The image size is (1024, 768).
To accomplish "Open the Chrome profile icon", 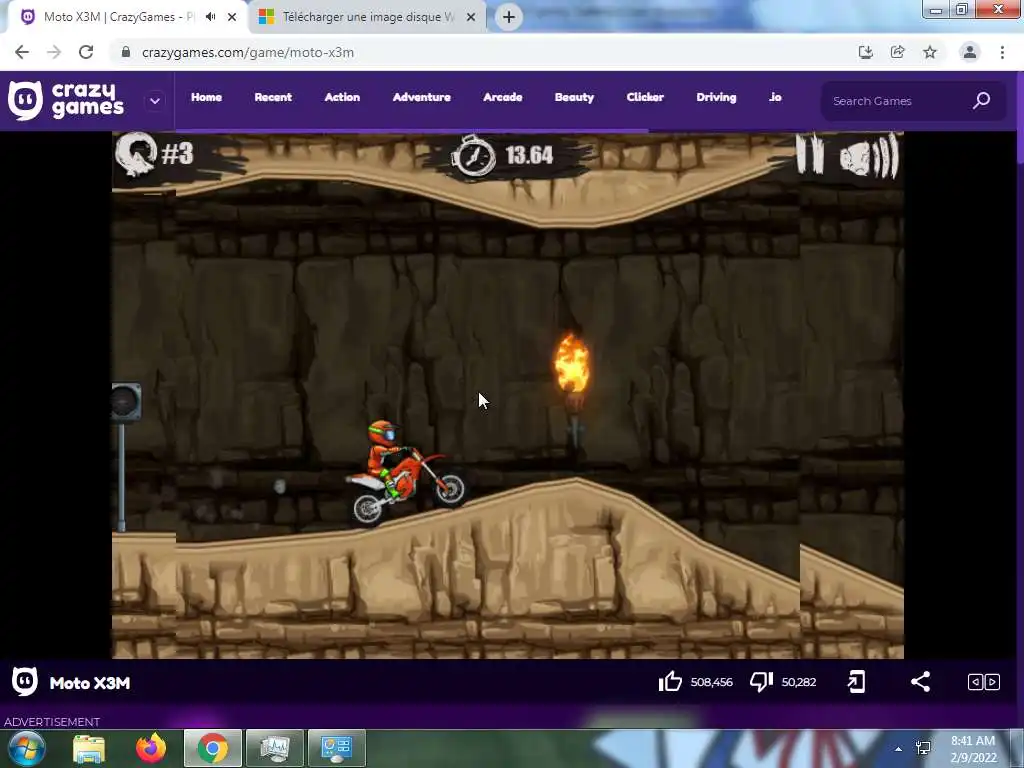I will point(970,52).
